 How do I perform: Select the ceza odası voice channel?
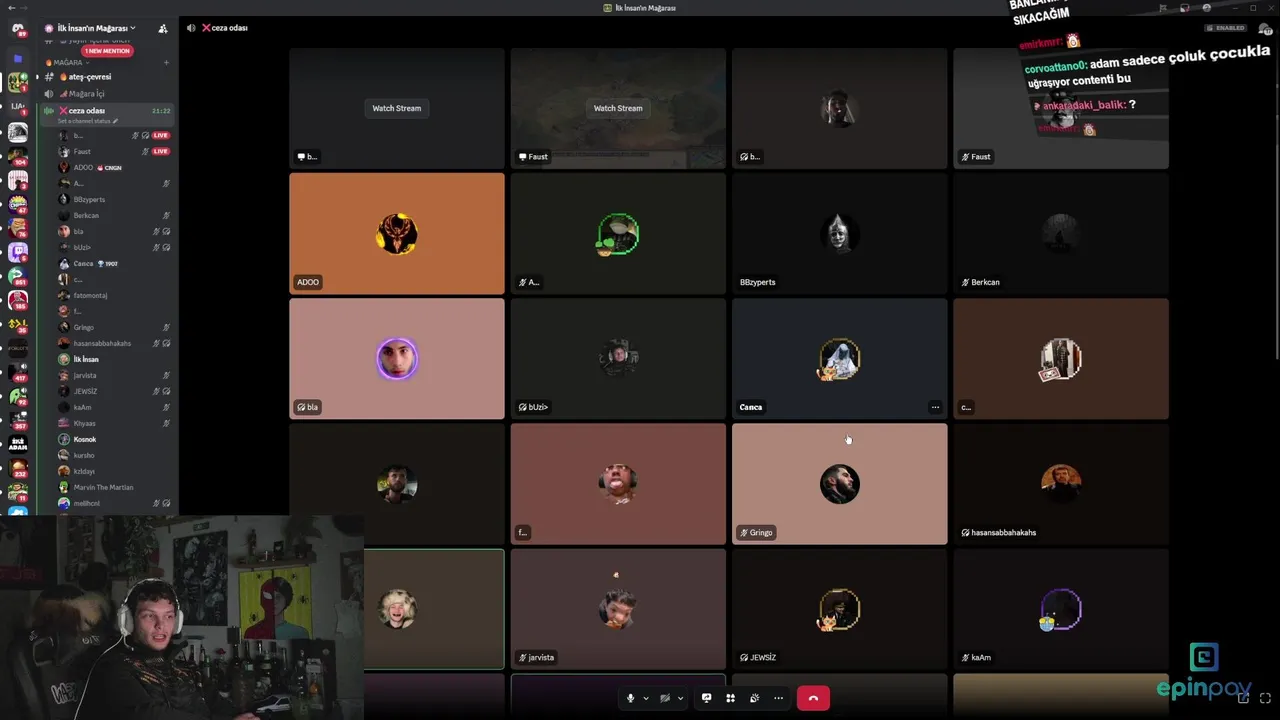click(x=107, y=111)
